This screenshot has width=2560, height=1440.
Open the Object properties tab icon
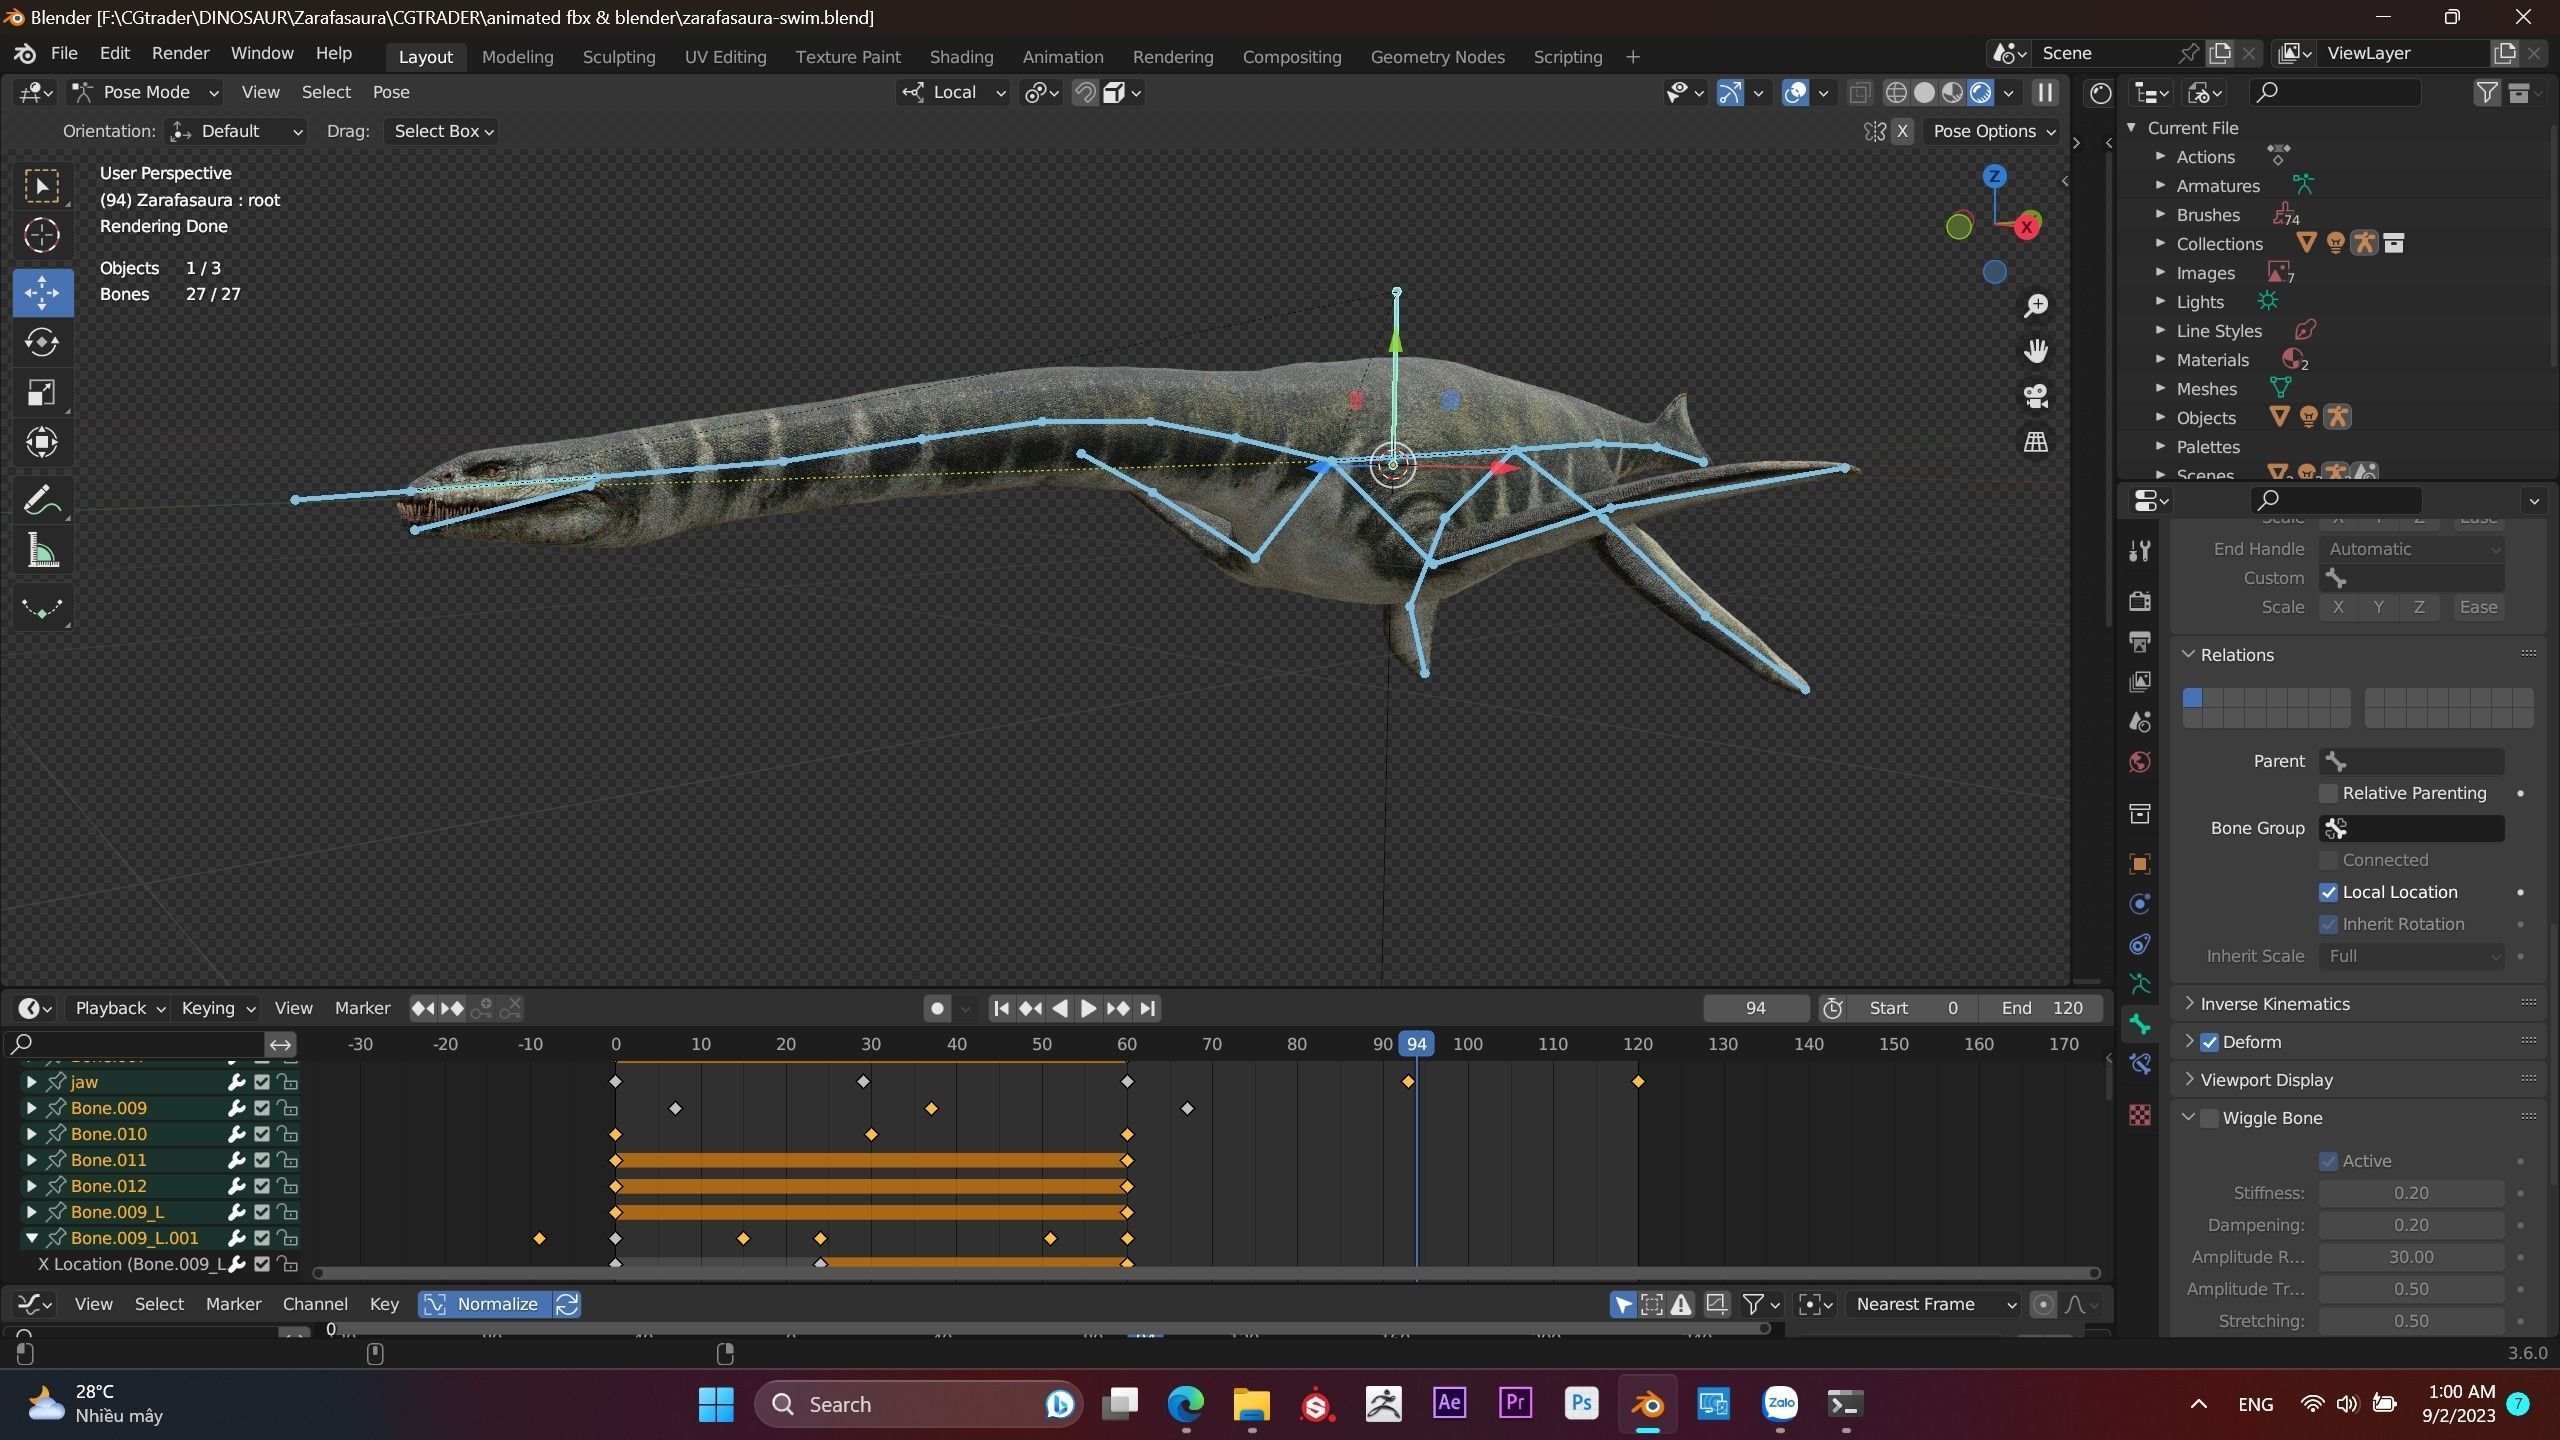[2140, 864]
